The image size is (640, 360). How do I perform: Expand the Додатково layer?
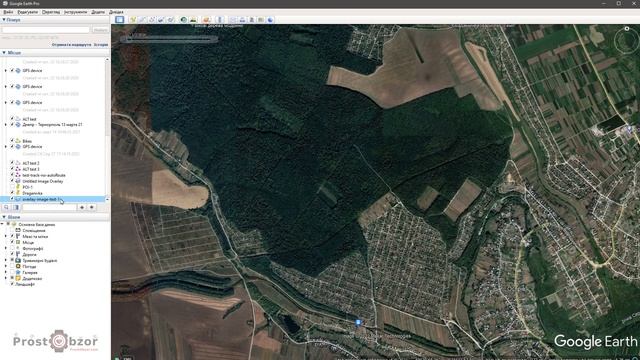pos(6,278)
